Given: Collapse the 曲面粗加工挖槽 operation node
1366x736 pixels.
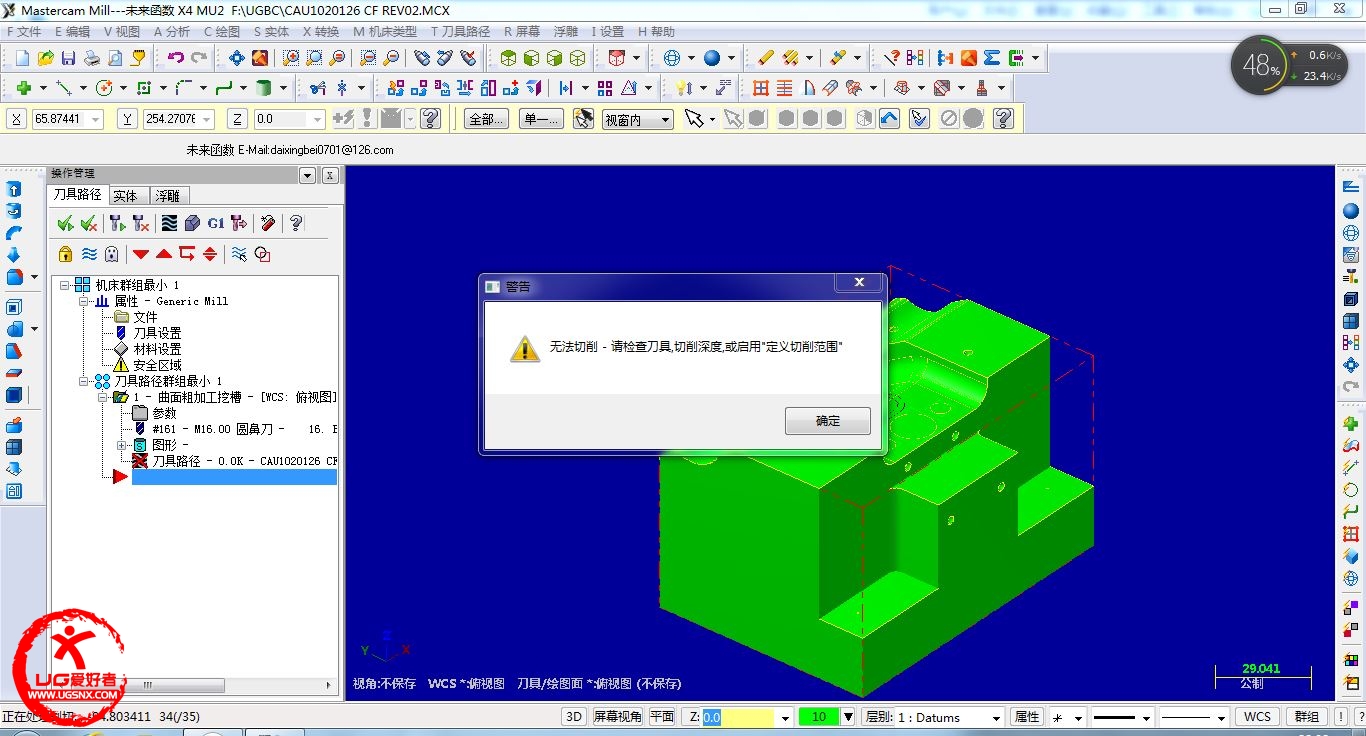Looking at the screenshot, I should pos(103,397).
